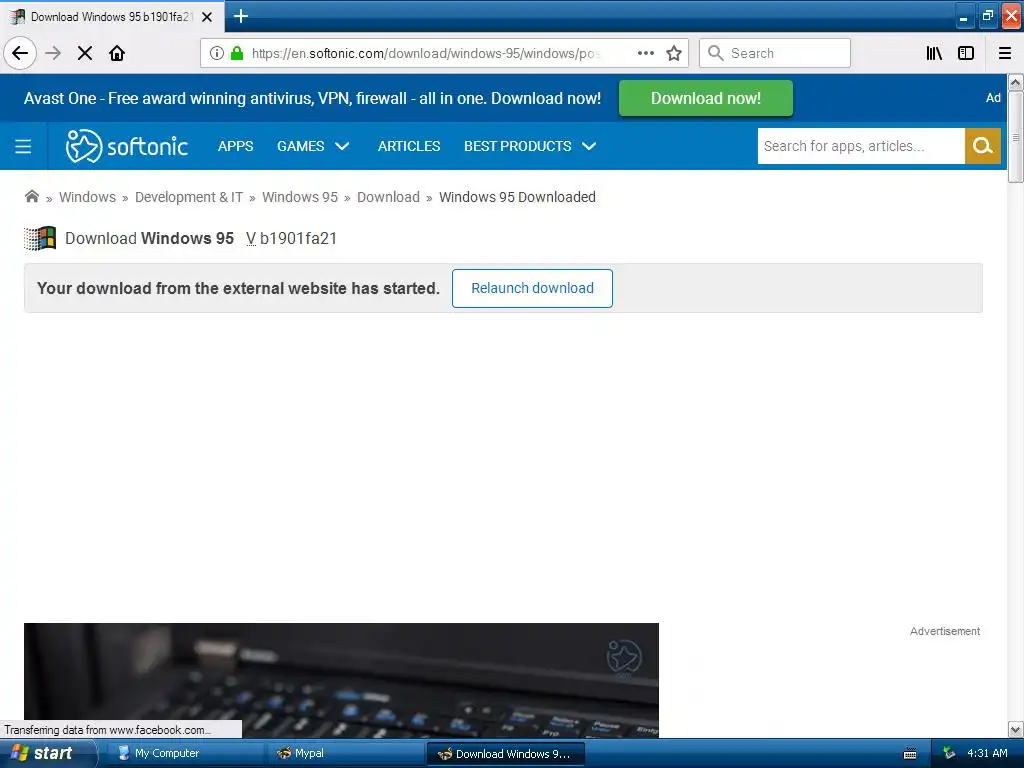Click the Softonic logo
The height and width of the screenshot is (768, 1024).
(x=127, y=146)
